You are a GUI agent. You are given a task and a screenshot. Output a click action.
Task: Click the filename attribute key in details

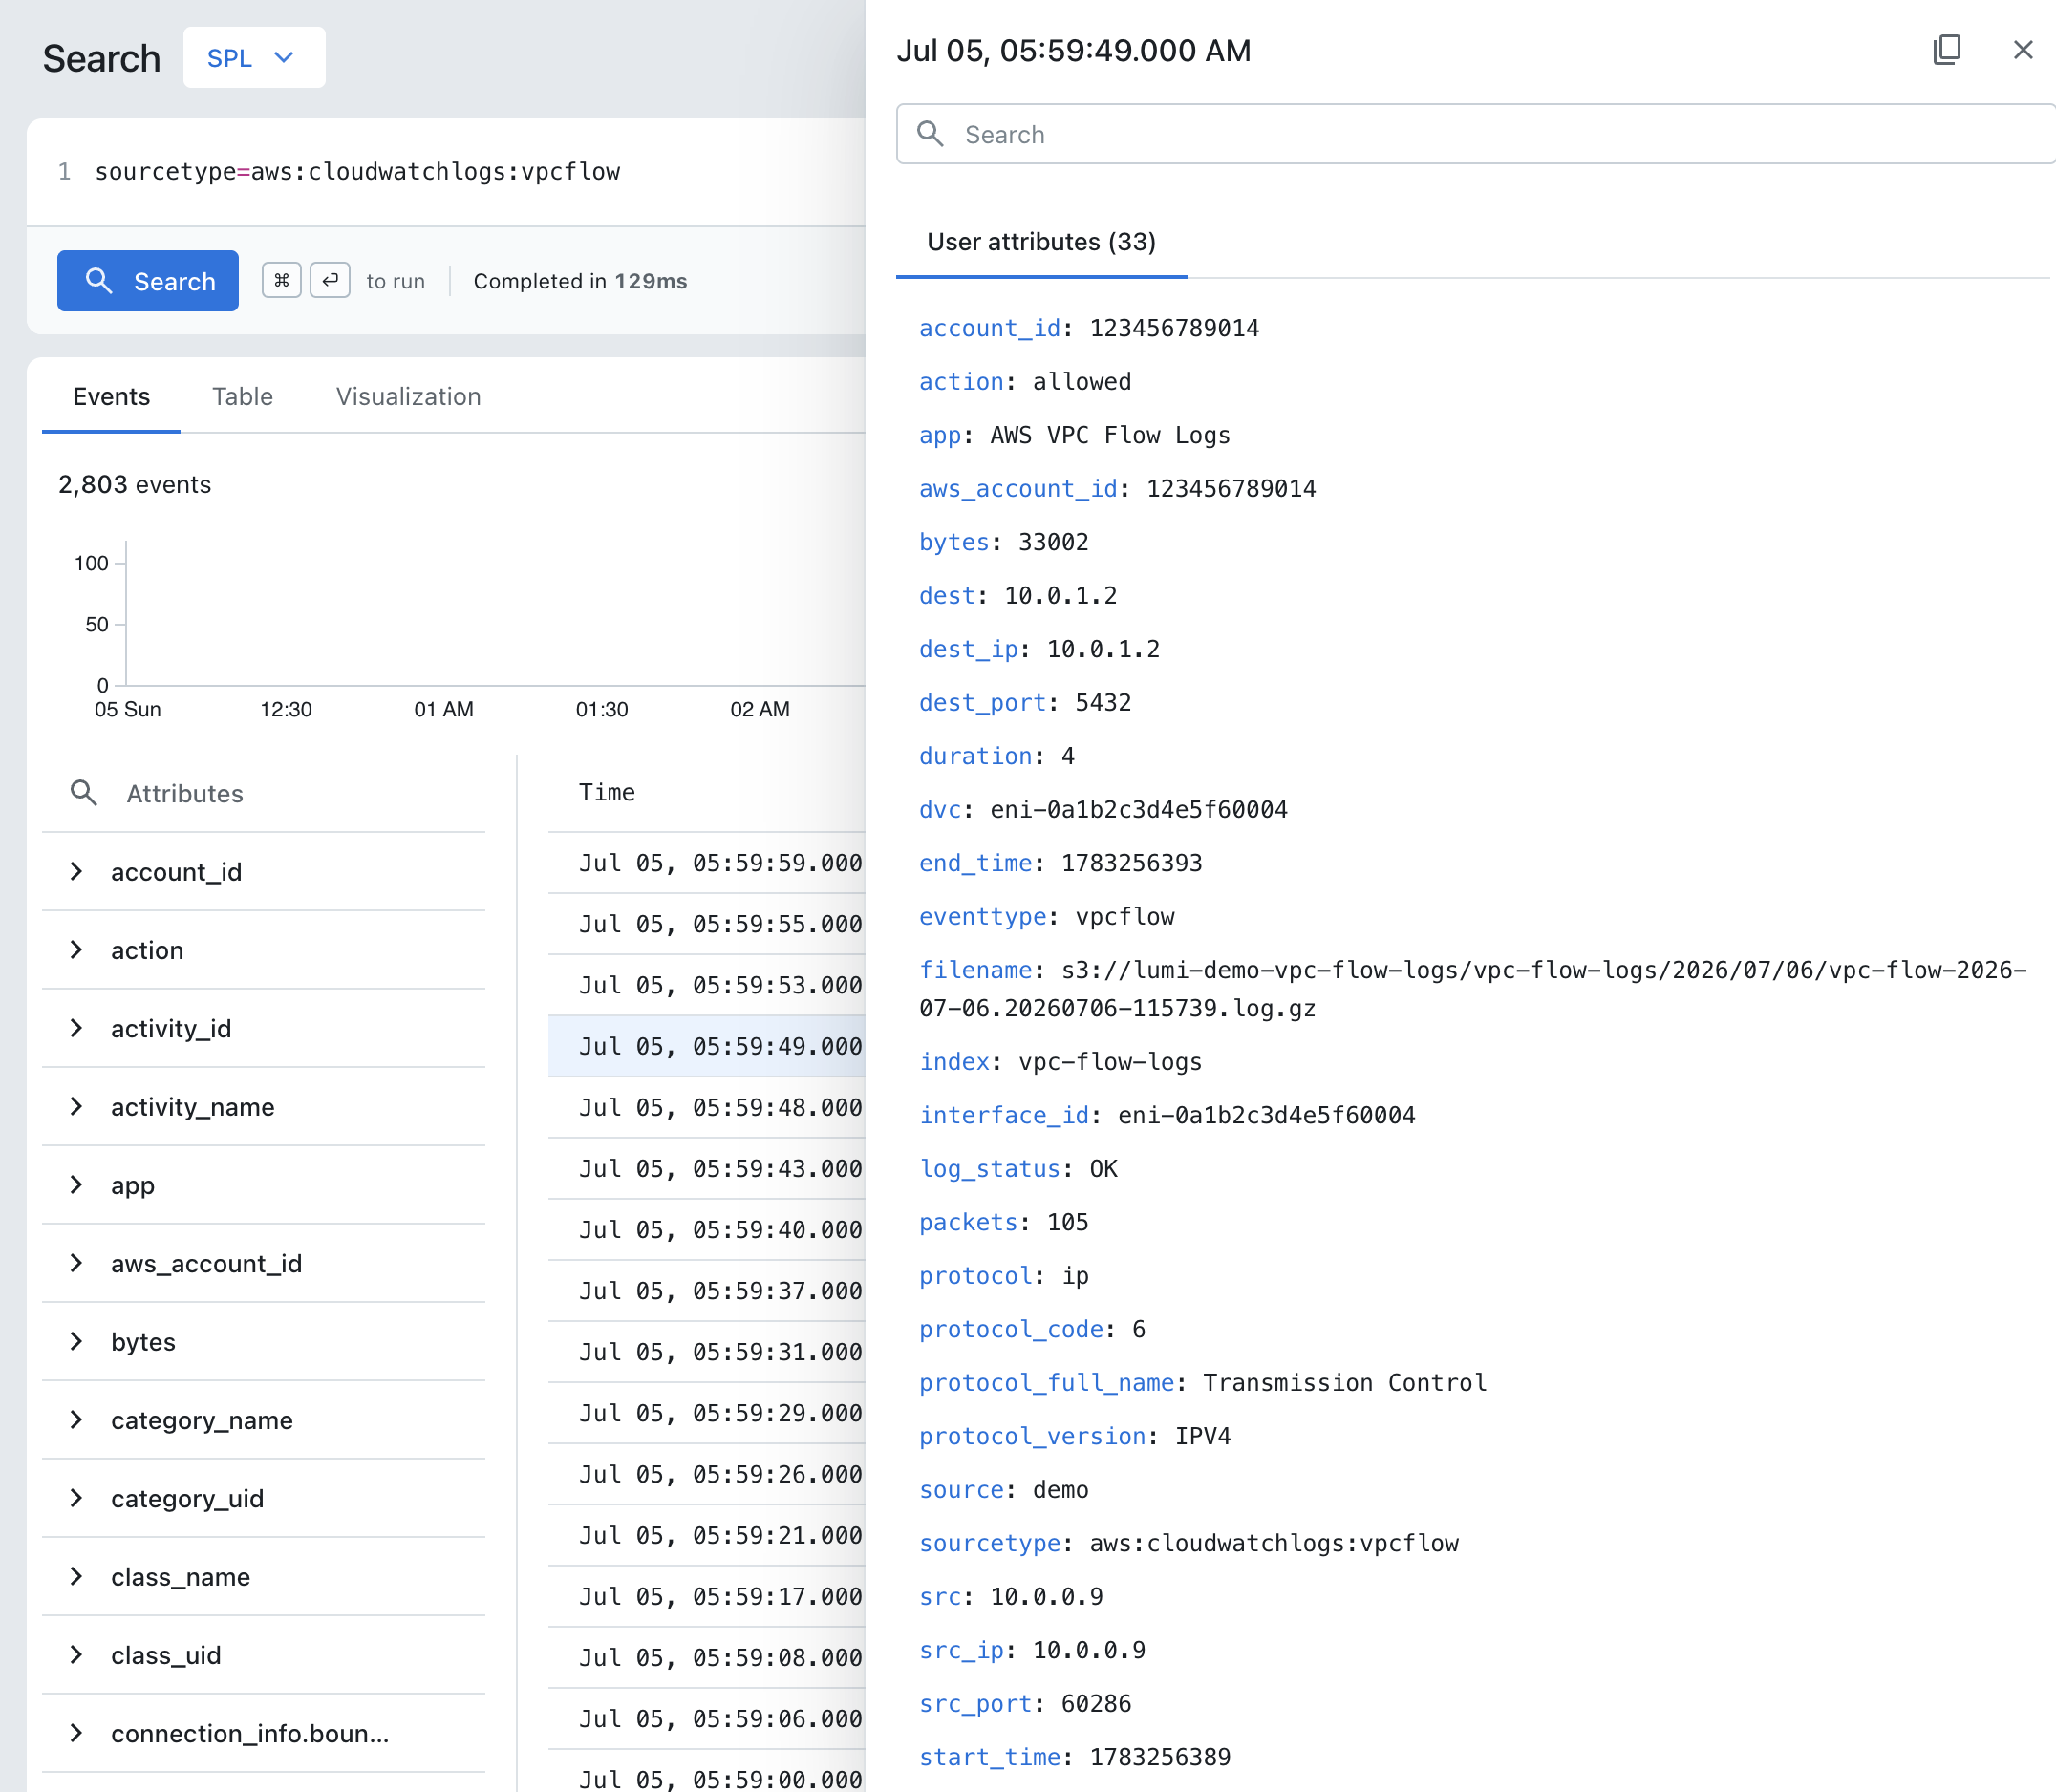[975, 970]
